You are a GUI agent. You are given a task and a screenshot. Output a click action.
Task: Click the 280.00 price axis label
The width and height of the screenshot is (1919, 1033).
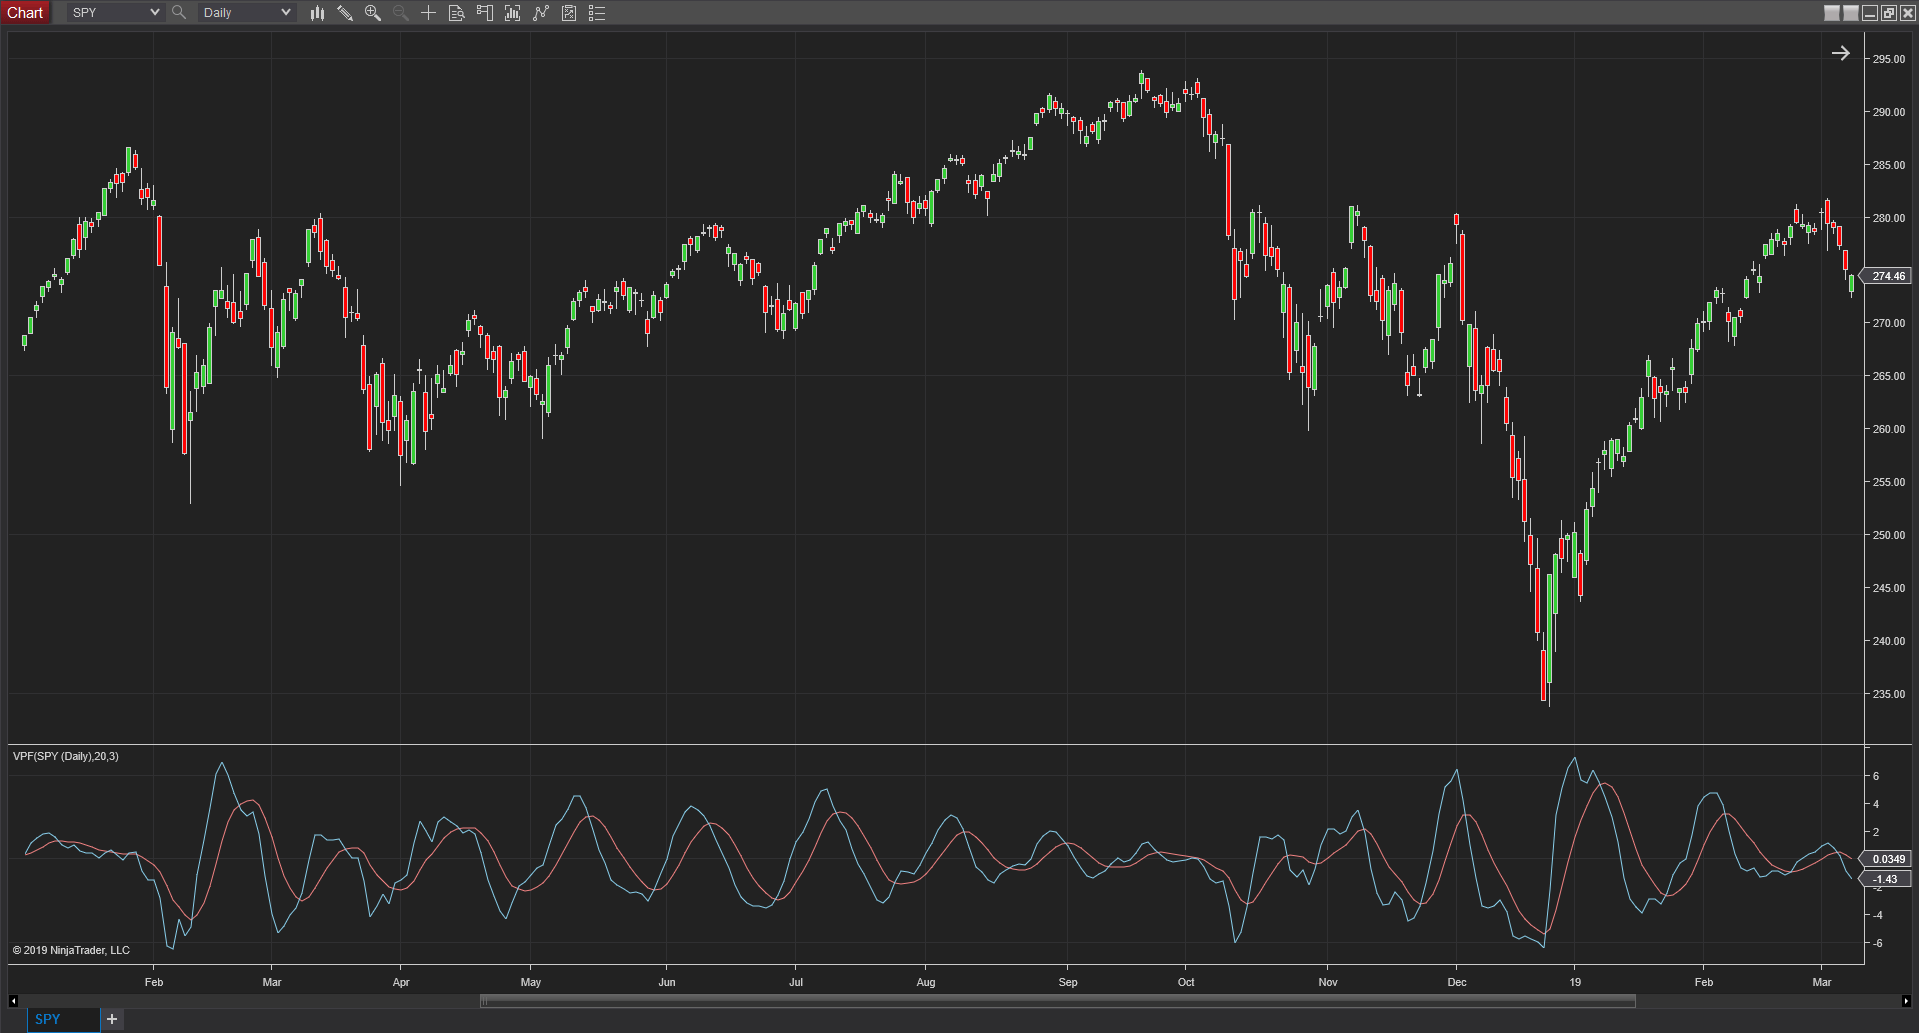[1889, 218]
